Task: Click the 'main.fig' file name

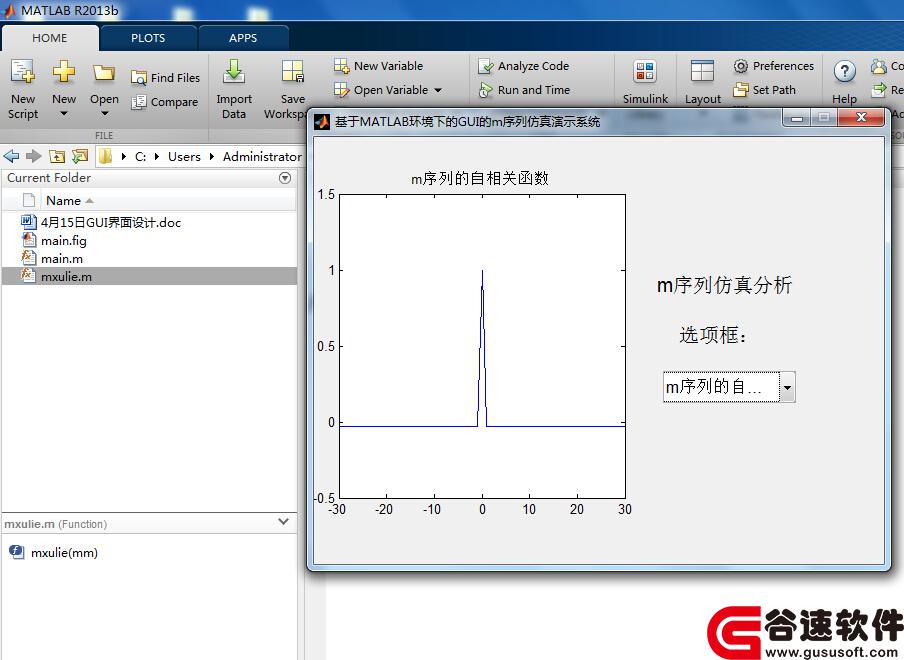Action: point(64,240)
